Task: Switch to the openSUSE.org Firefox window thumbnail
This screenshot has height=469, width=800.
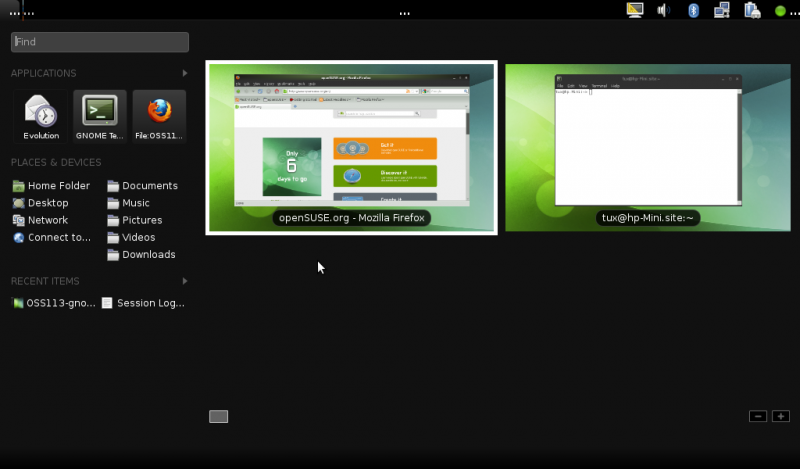Action: click(351, 147)
